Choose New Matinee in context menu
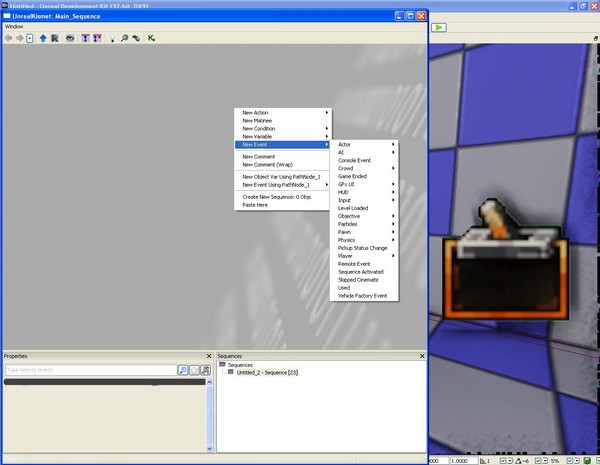Viewport: 600px width, 465px height. pyautogui.click(x=283, y=121)
